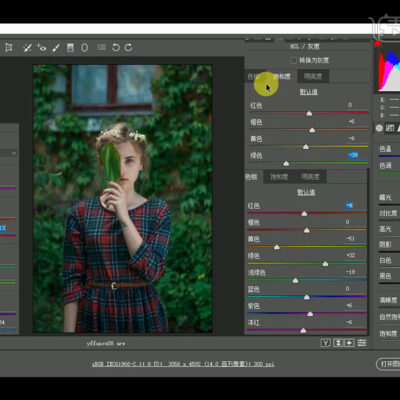This screenshot has width=400, height=400.
Task: Click the 绿色 hue slider handle
Action: [x=325, y=264]
